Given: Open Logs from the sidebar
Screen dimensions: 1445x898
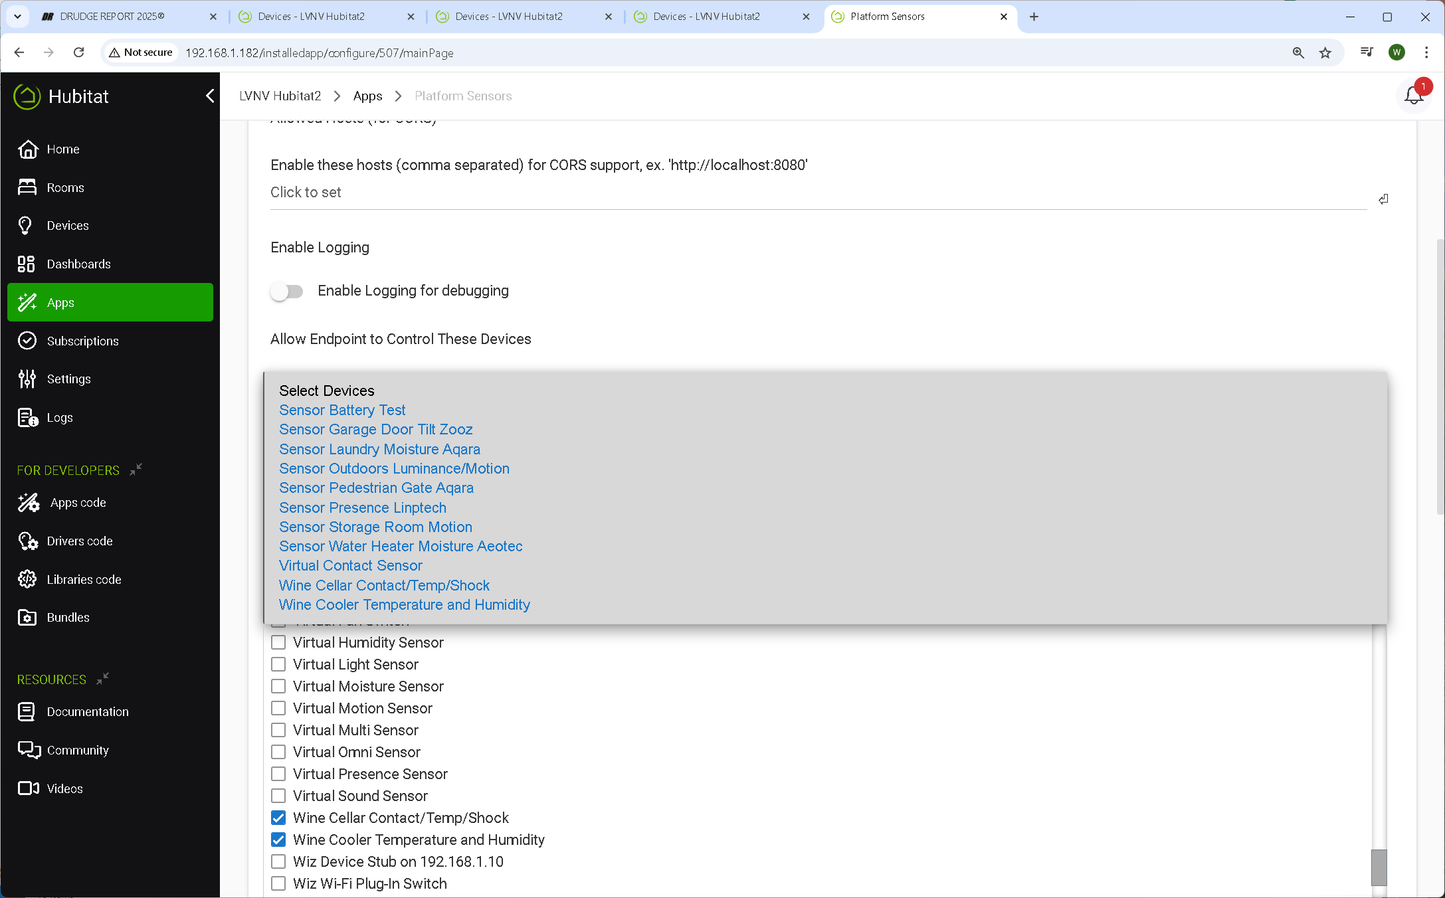Looking at the screenshot, I should pos(28,418).
